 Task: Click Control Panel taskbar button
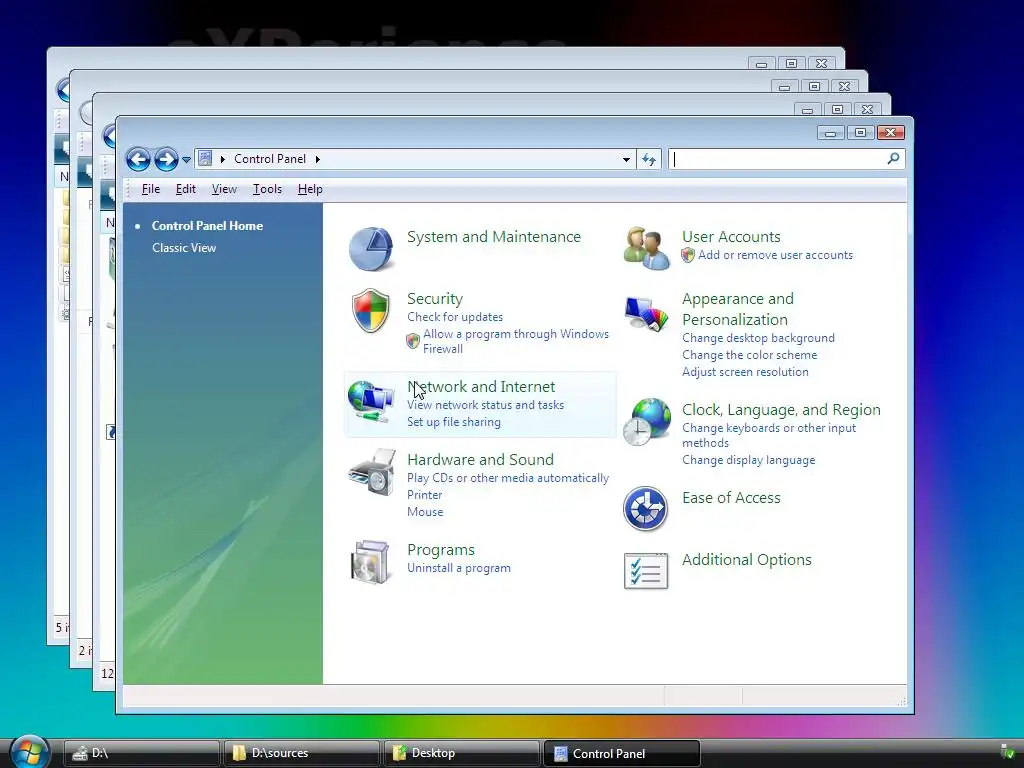pyautogui.click(x=622, y=753)
